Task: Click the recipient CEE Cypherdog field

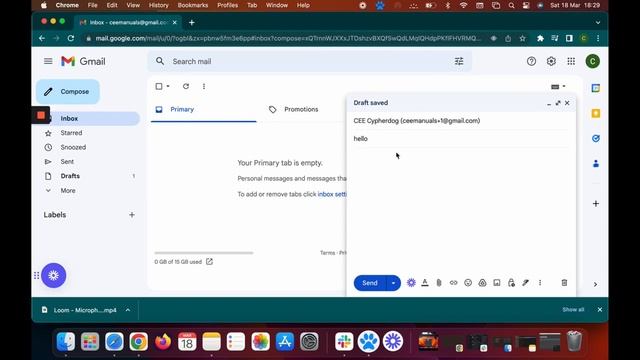Action: coord(461,121)
